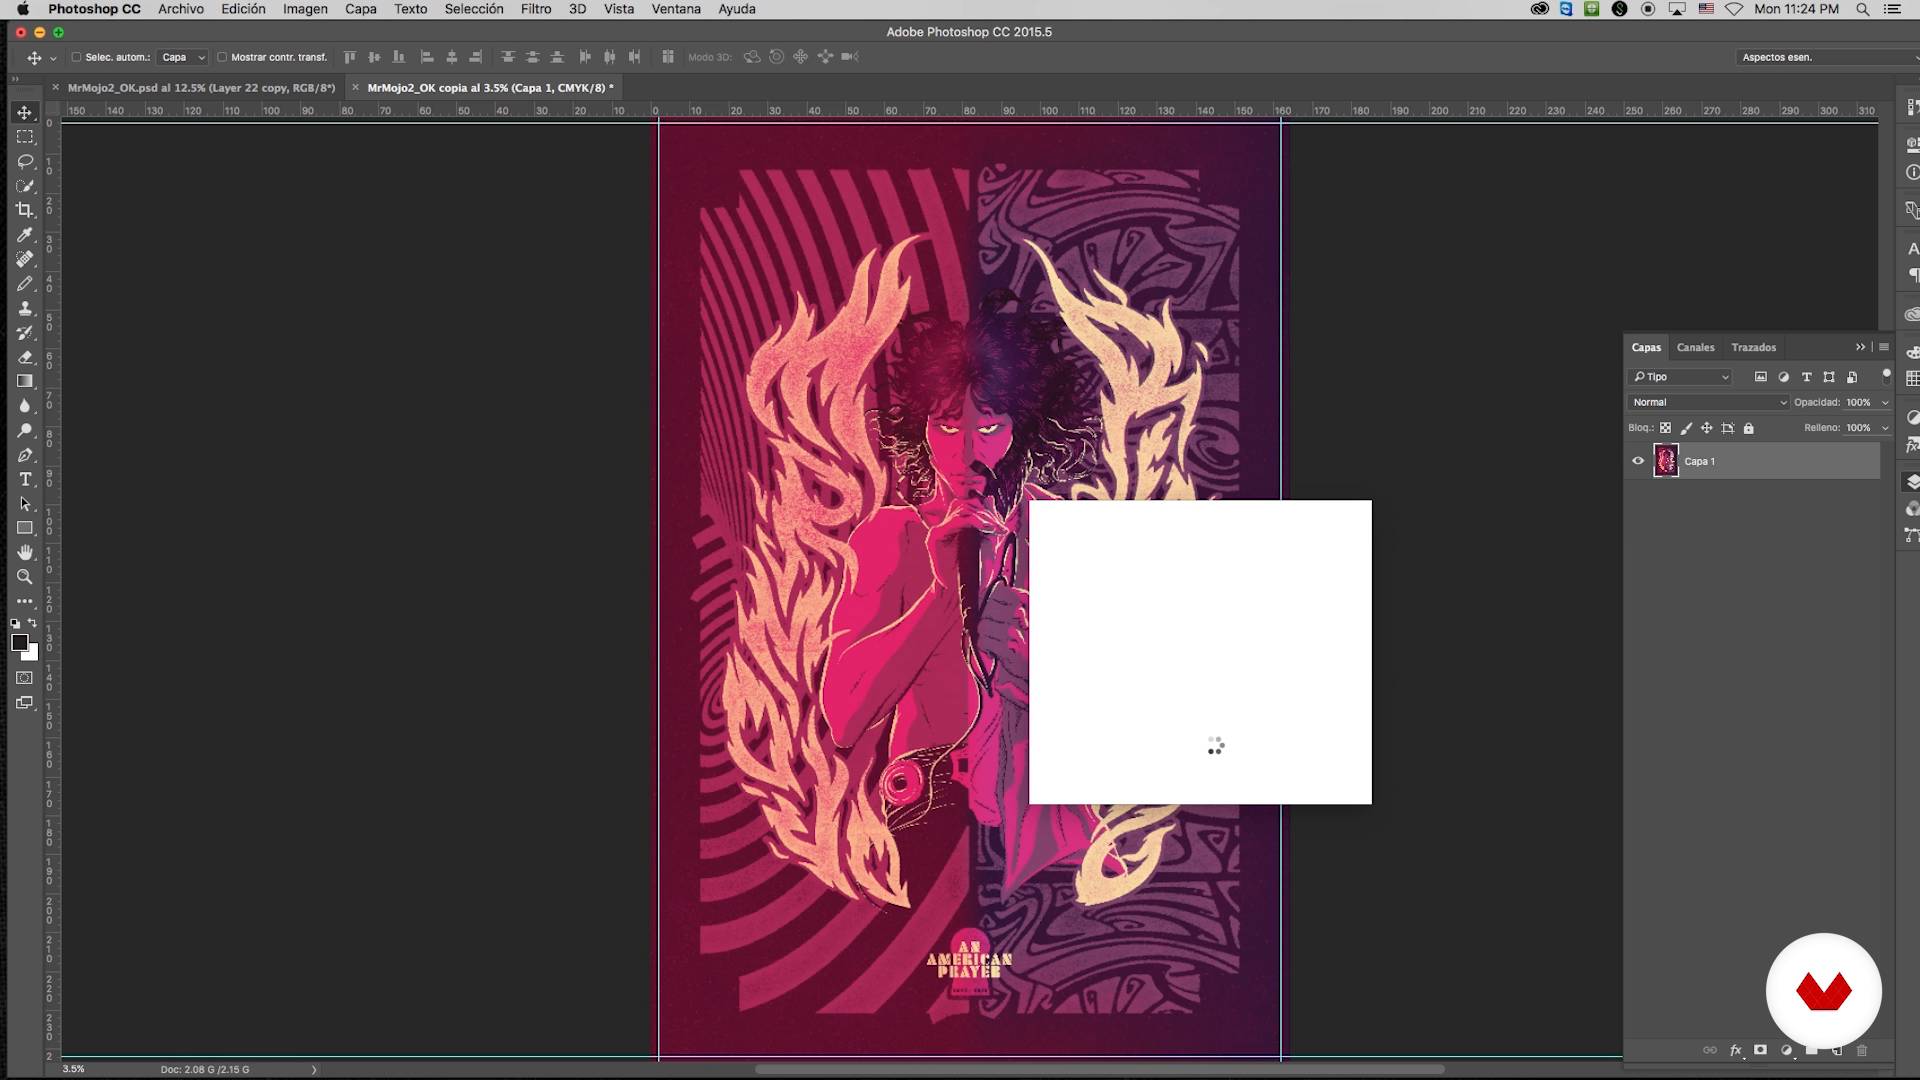This screenshot has height=1080, width=1920.
Task: Collapse the layers panel with double arrows
Action: [x=1861, y=347]
